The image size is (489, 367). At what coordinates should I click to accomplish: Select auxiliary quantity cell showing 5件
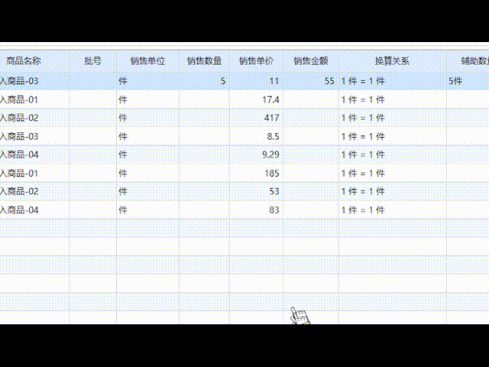coord(468,81)
